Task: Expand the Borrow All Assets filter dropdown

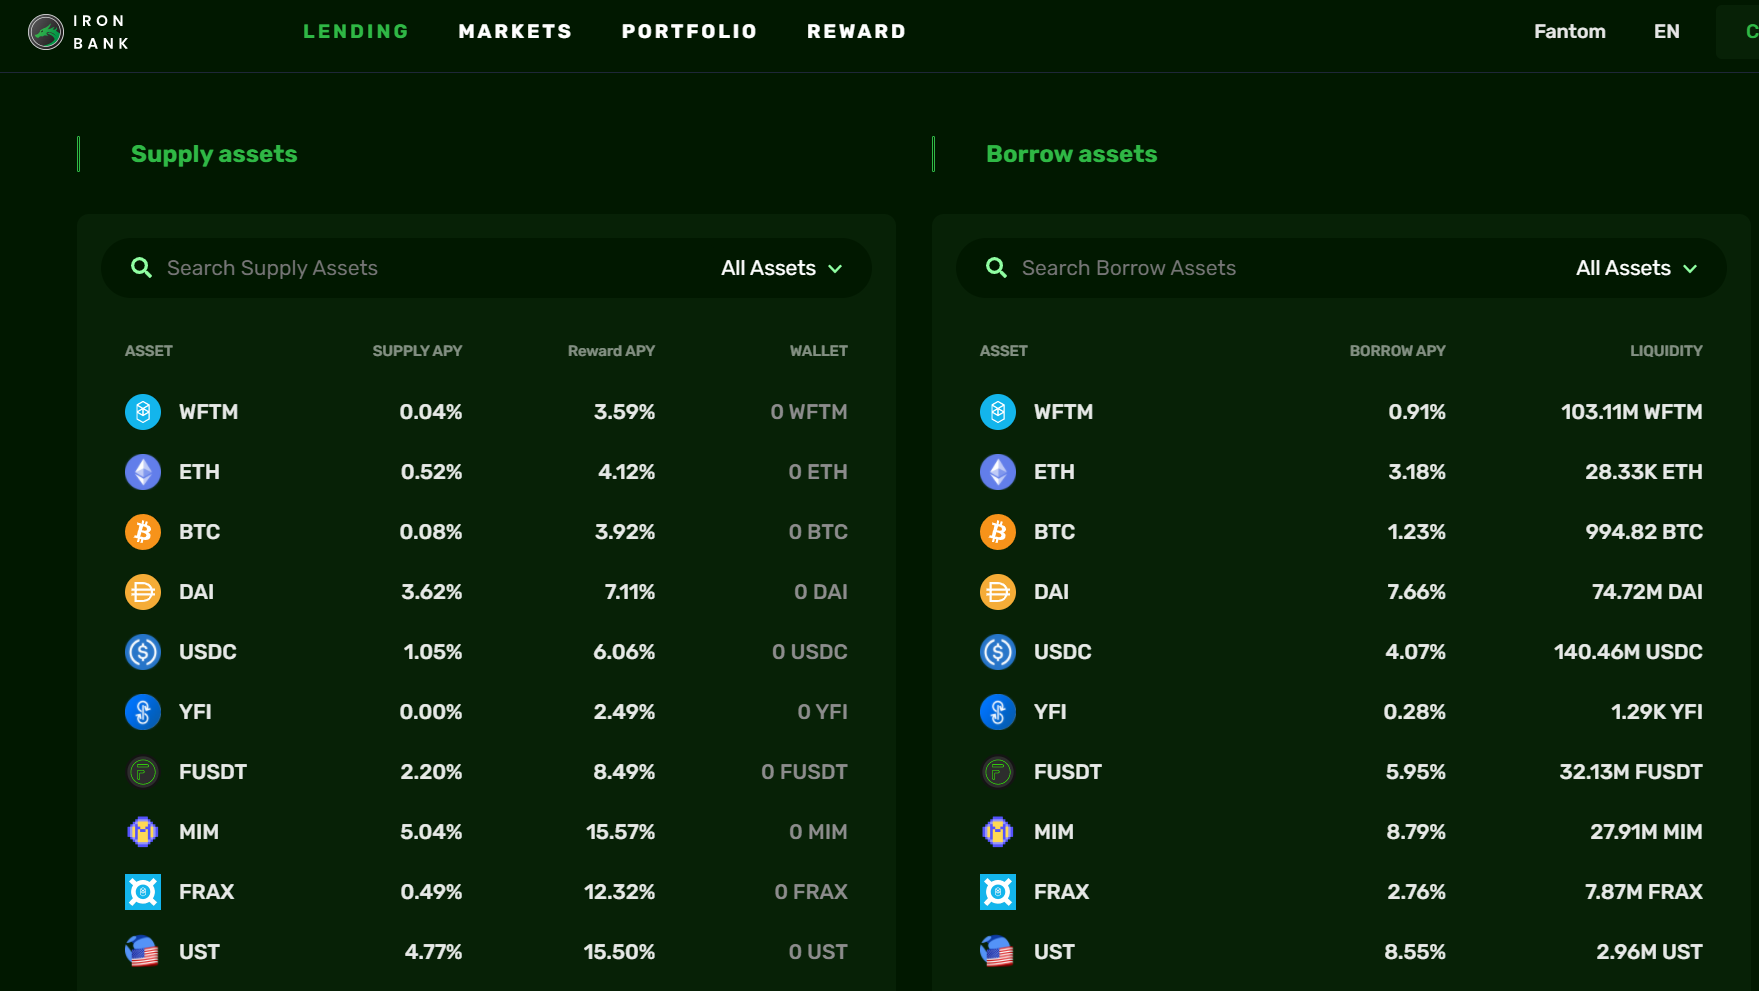Action: (1636, 268)
